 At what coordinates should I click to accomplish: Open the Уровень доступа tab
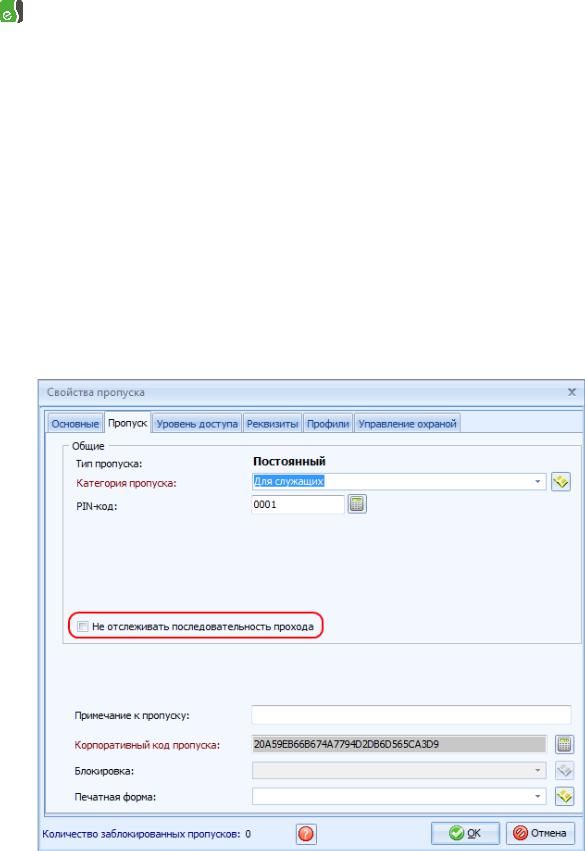197,424
